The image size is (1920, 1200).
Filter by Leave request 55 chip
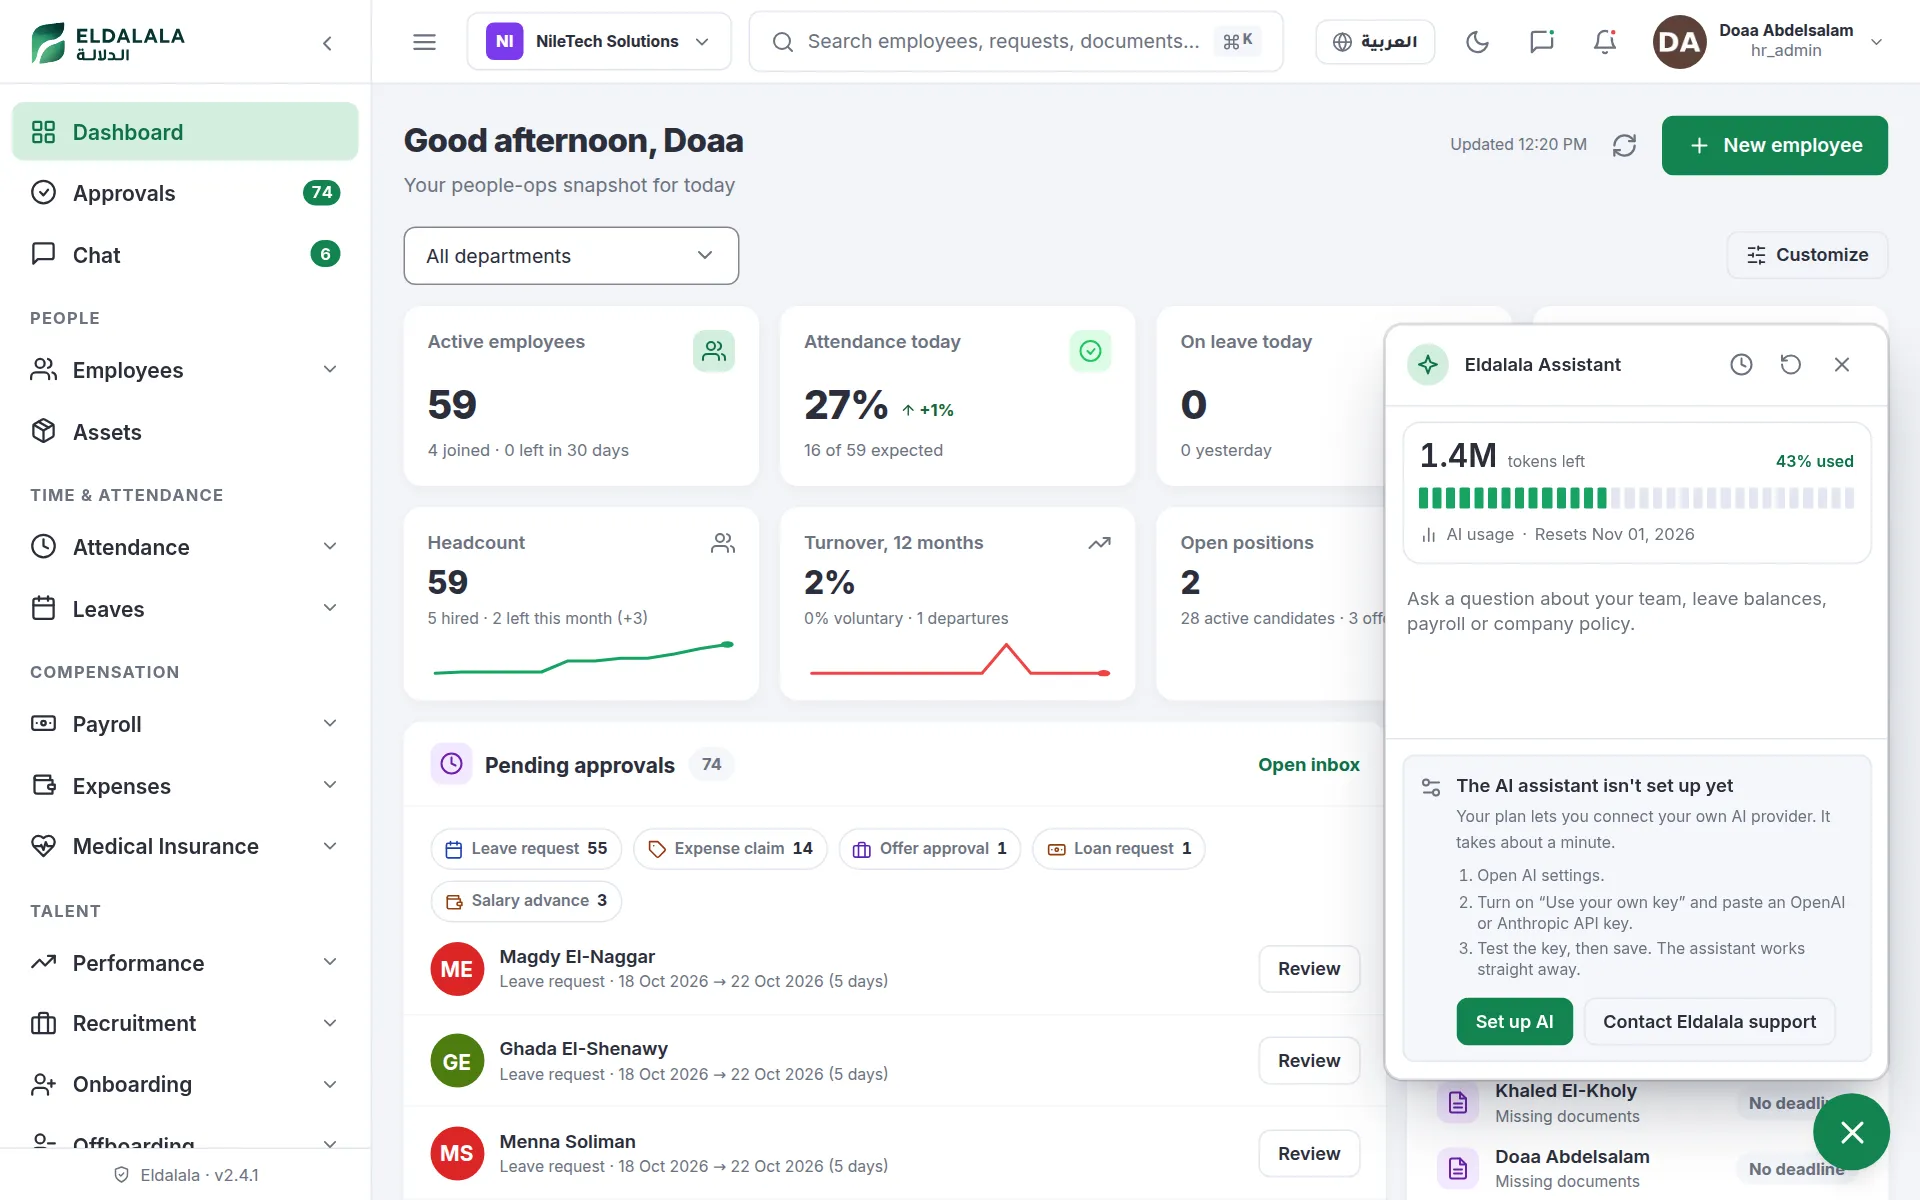coord(526,849)
